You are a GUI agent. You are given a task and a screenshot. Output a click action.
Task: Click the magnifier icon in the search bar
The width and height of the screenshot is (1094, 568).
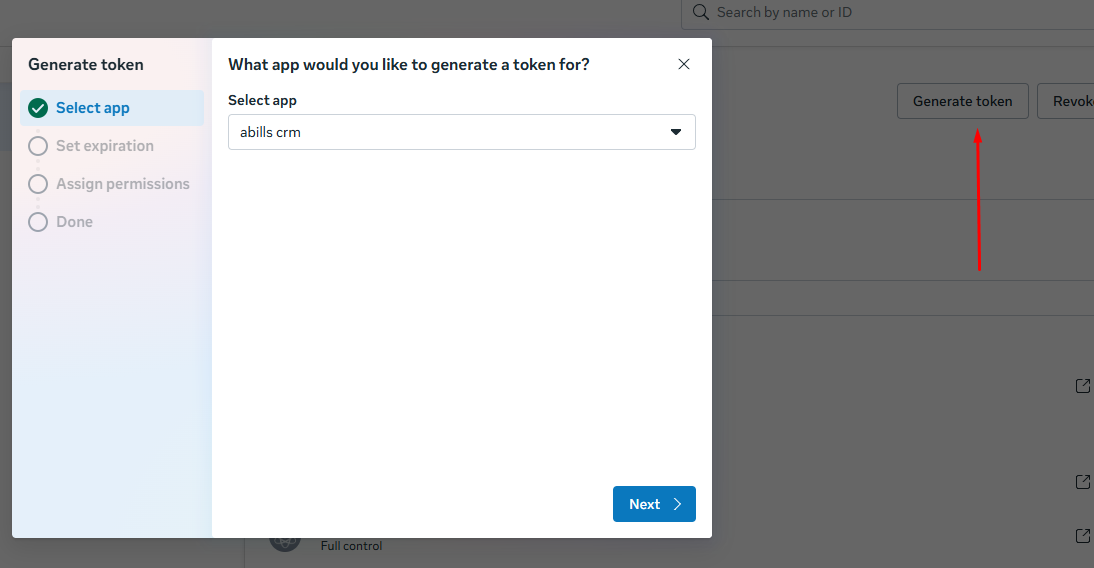tap(700, 13)
